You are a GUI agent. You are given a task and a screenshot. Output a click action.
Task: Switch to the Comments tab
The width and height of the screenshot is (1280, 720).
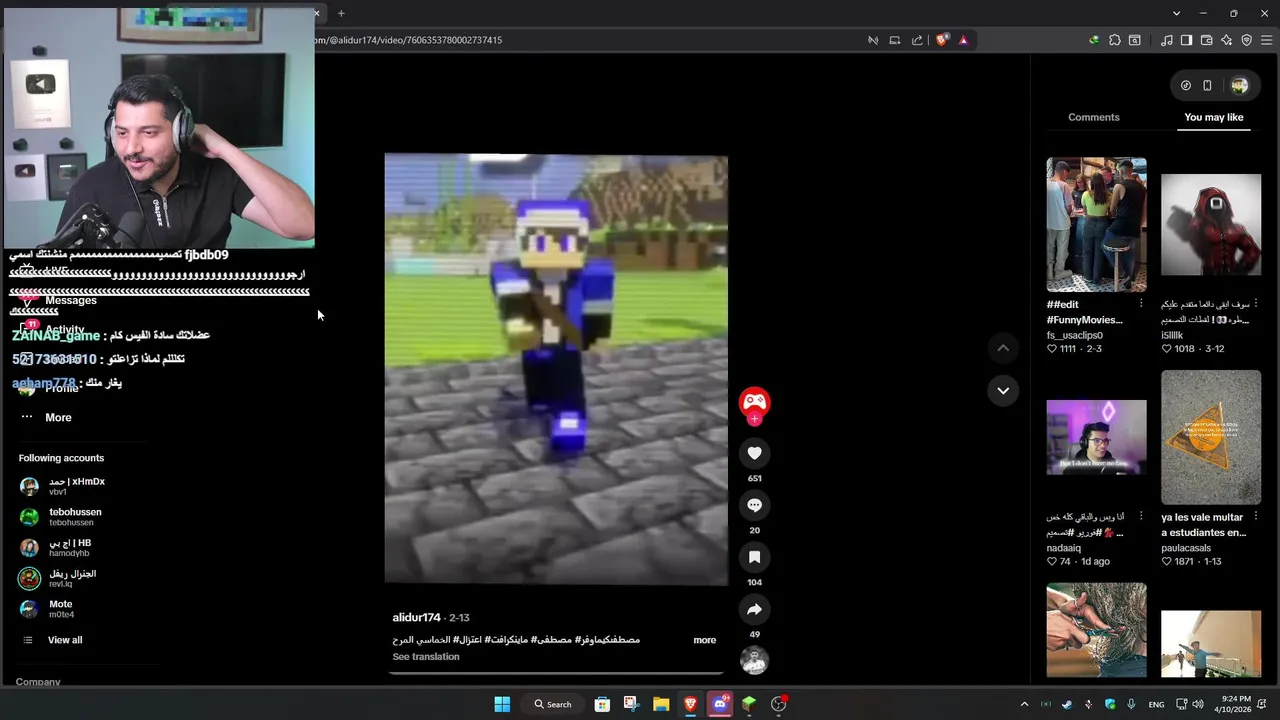tap(1093, 117)
